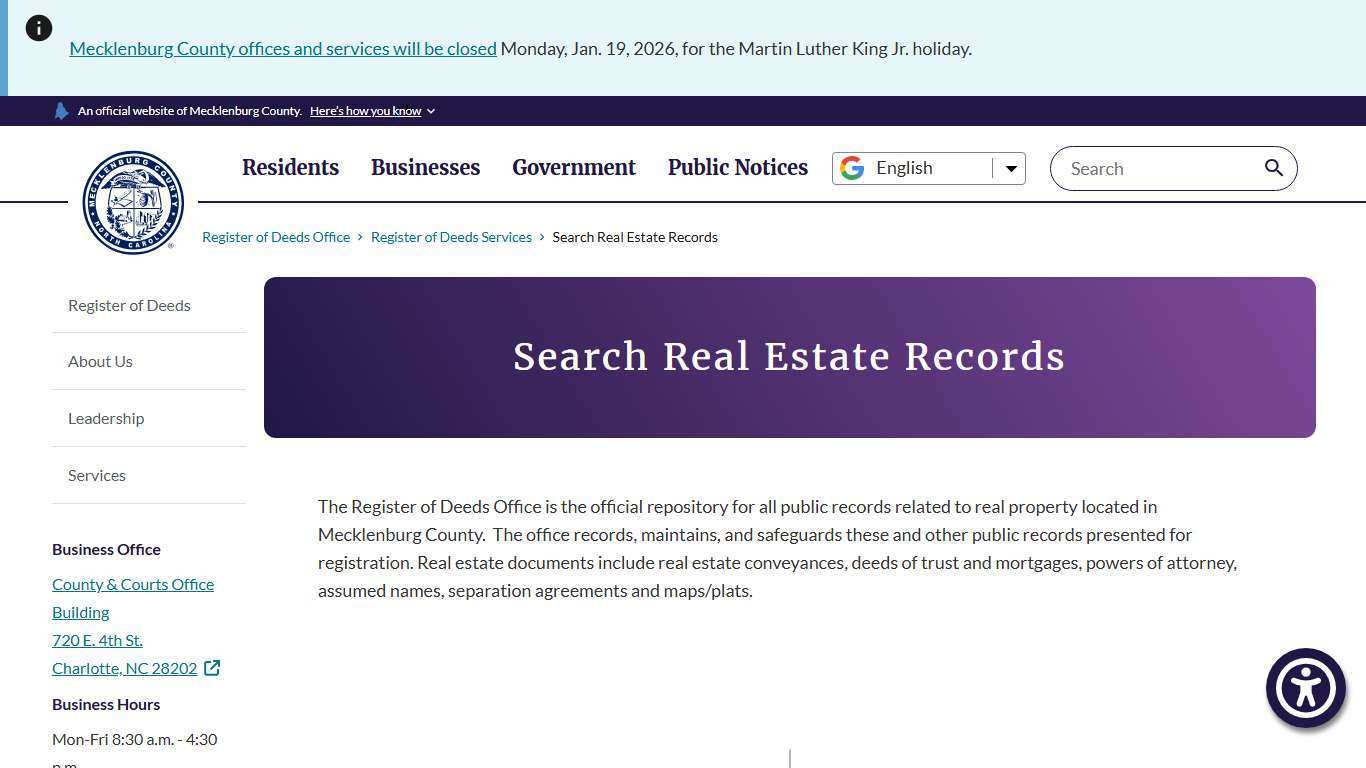Open the Public Notices menu
This screenshot has height=768, width=1366.
(x=737, y=167)
